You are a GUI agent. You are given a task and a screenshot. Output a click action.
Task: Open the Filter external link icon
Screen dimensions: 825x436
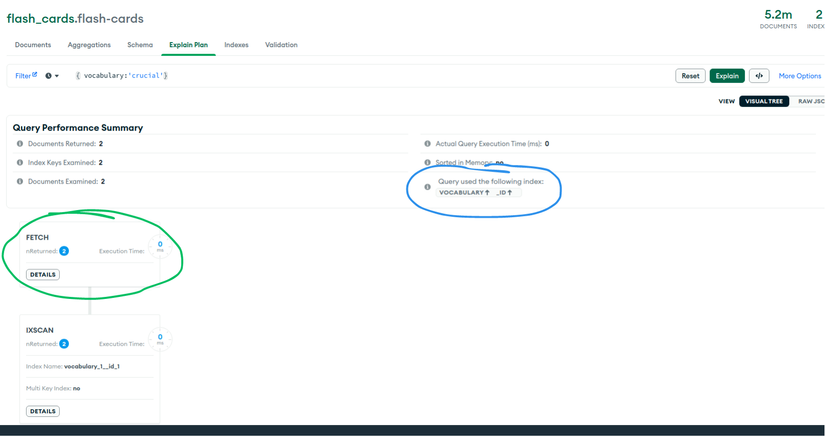[35, 75]
